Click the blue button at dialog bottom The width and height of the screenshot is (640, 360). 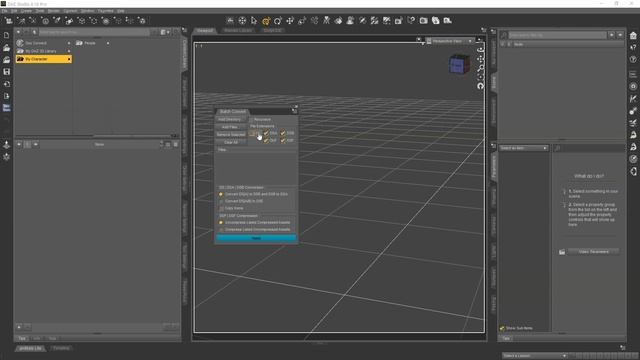tap(256, 238)
